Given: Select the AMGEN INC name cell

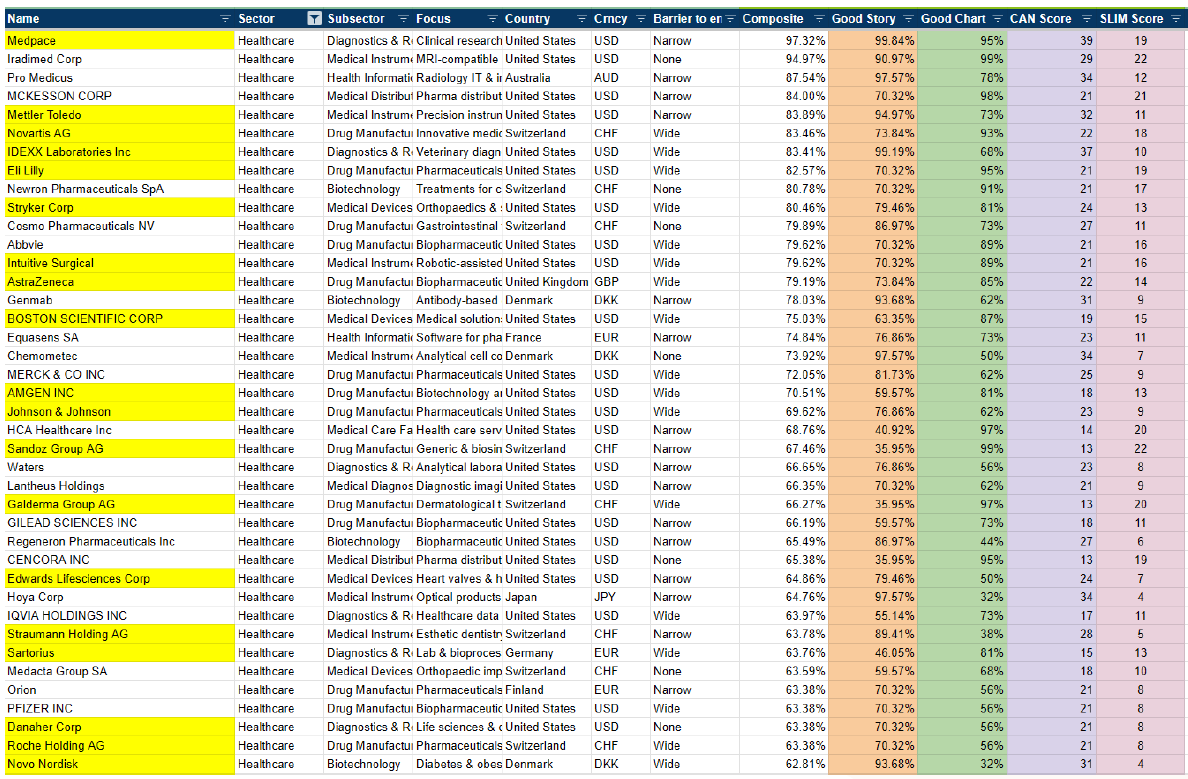Looking at the screenshot, I should 120,393.
